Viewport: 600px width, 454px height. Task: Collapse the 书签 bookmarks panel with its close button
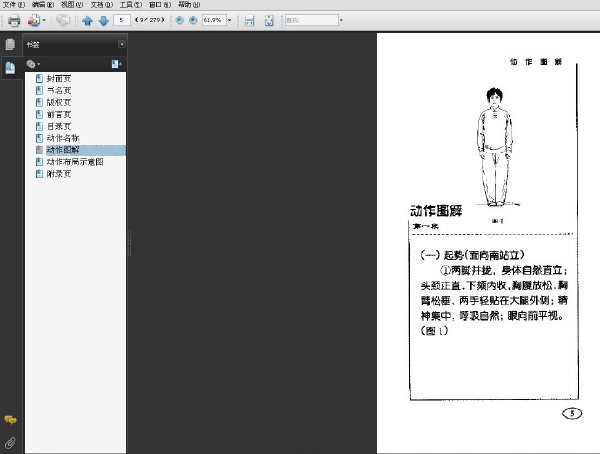(x=122, y=44)
